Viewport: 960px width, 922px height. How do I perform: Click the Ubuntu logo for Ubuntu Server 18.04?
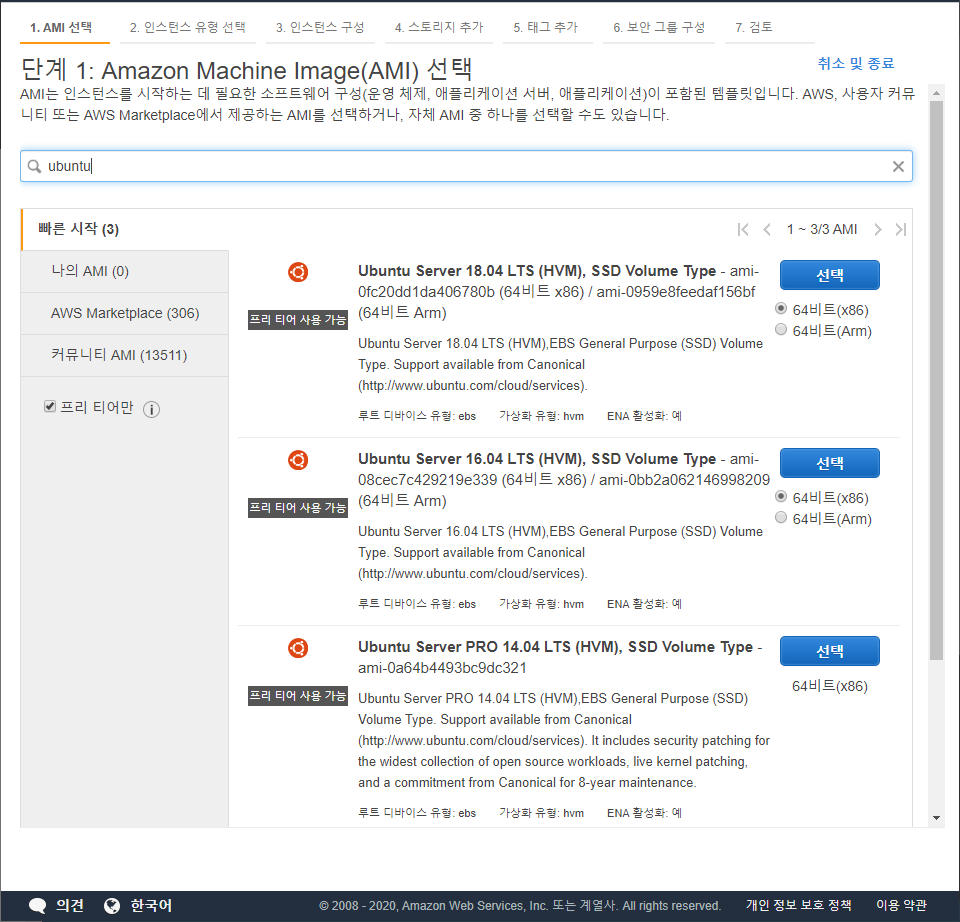[298, 272]
